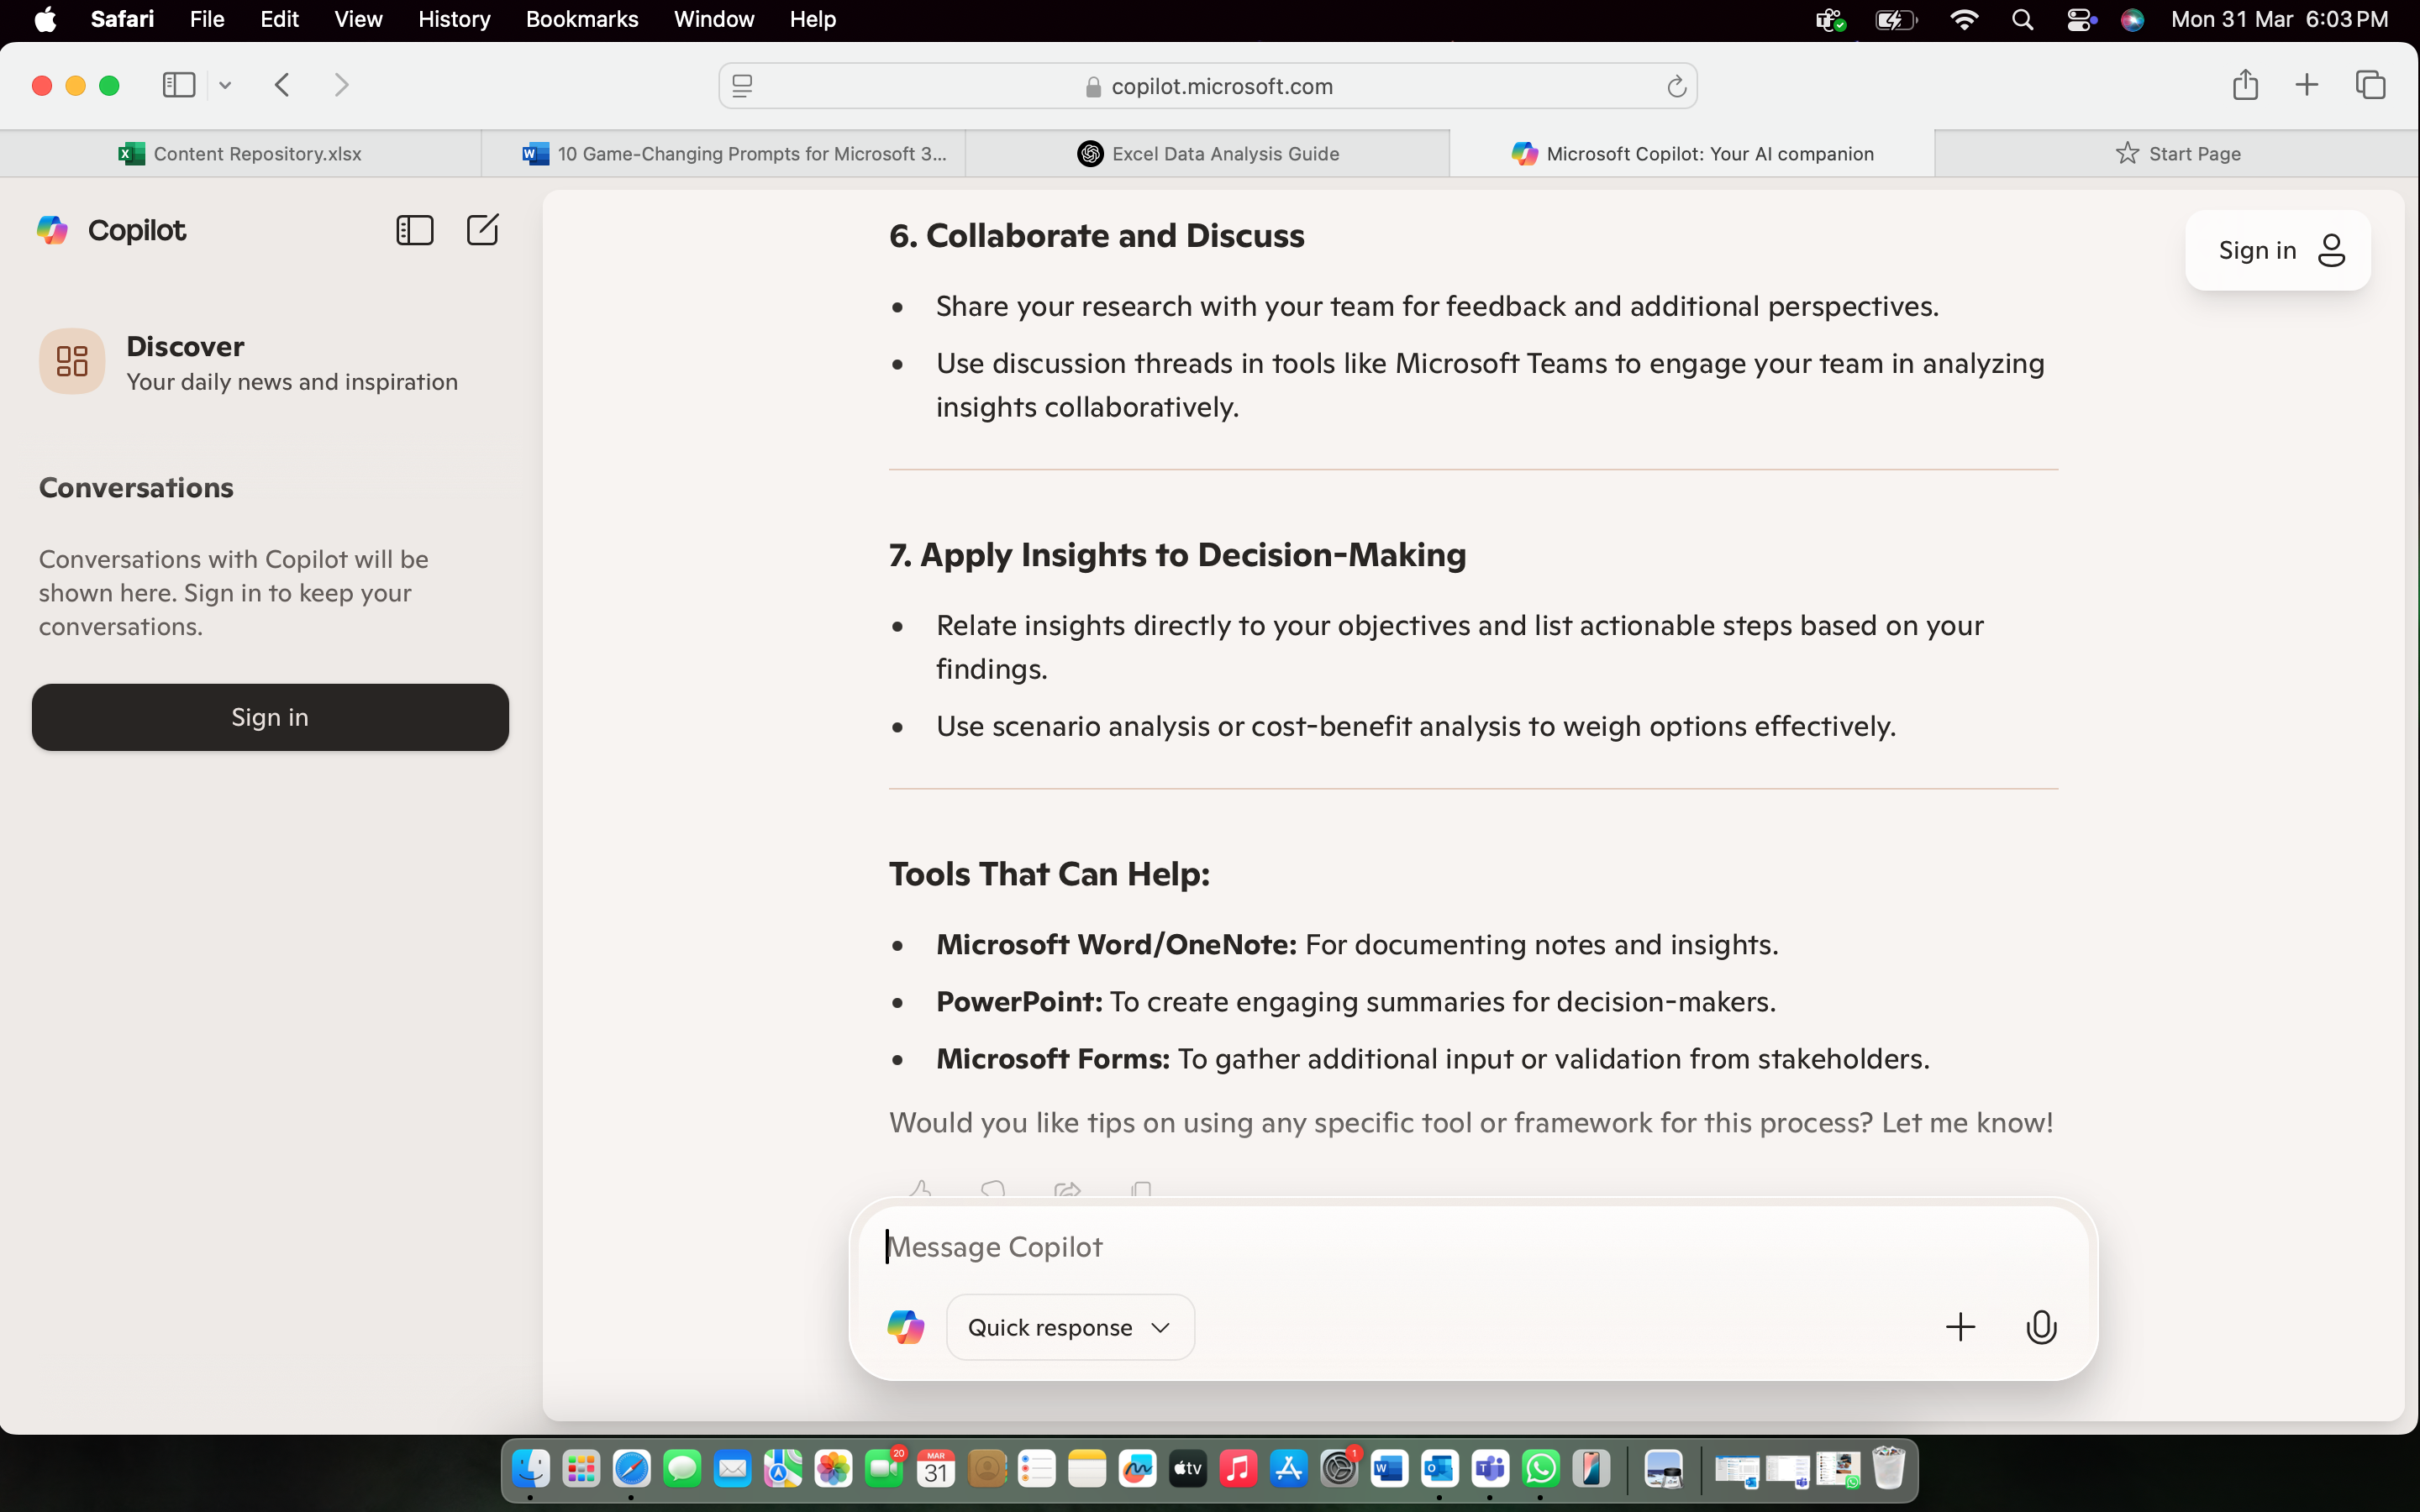Open the Safari menu
The height and width of the screenshot is (1512, 2420).
click(122, 20)
